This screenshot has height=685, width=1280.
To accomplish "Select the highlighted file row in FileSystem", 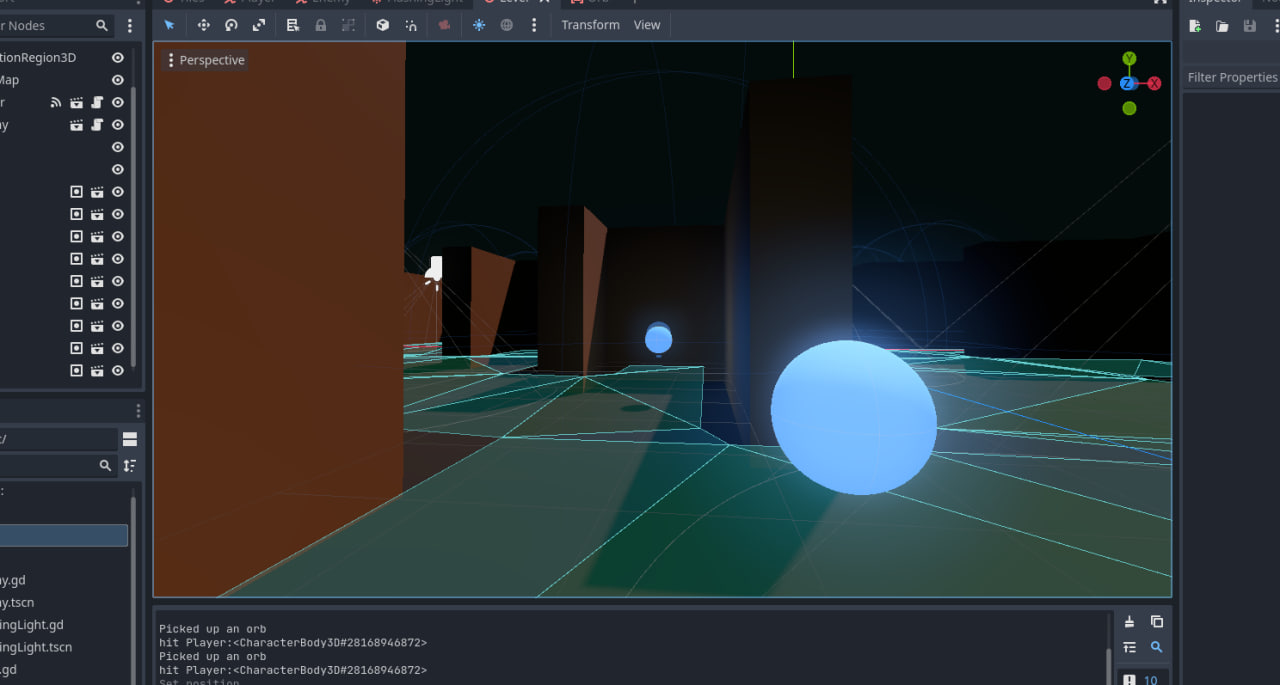I will [64, 536].
